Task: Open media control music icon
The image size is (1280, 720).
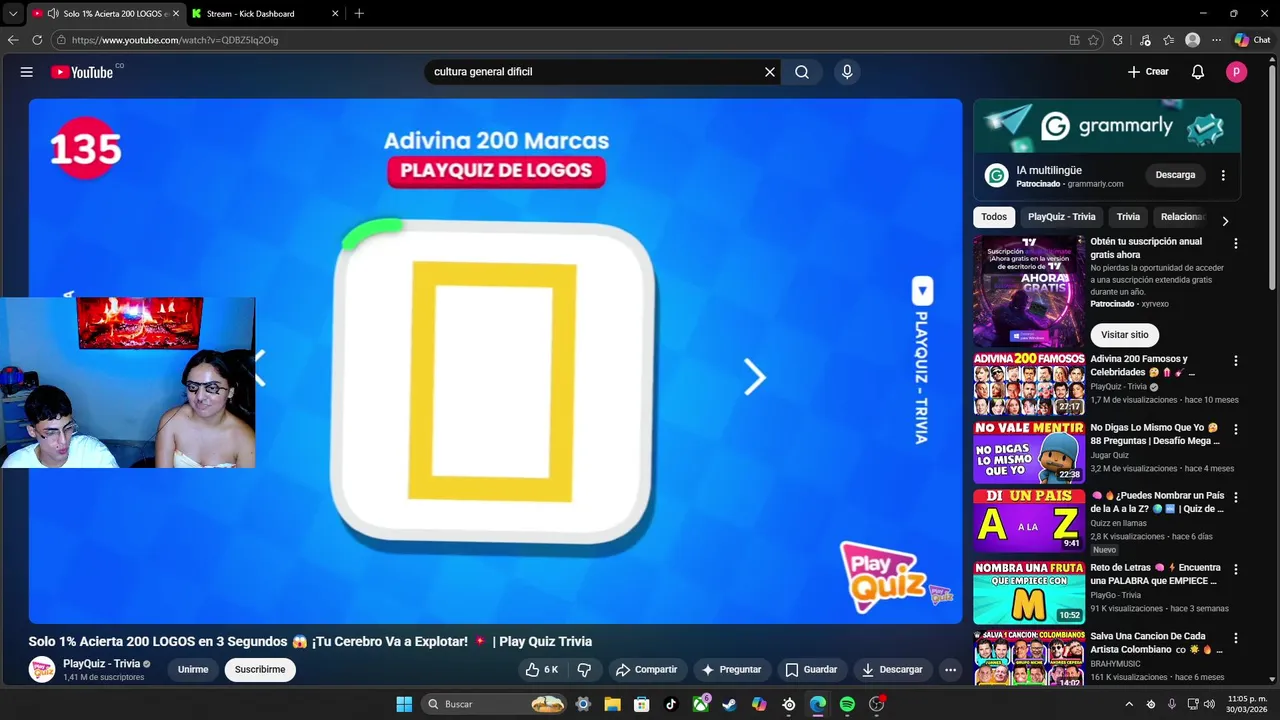Action: click(1145, 40)
